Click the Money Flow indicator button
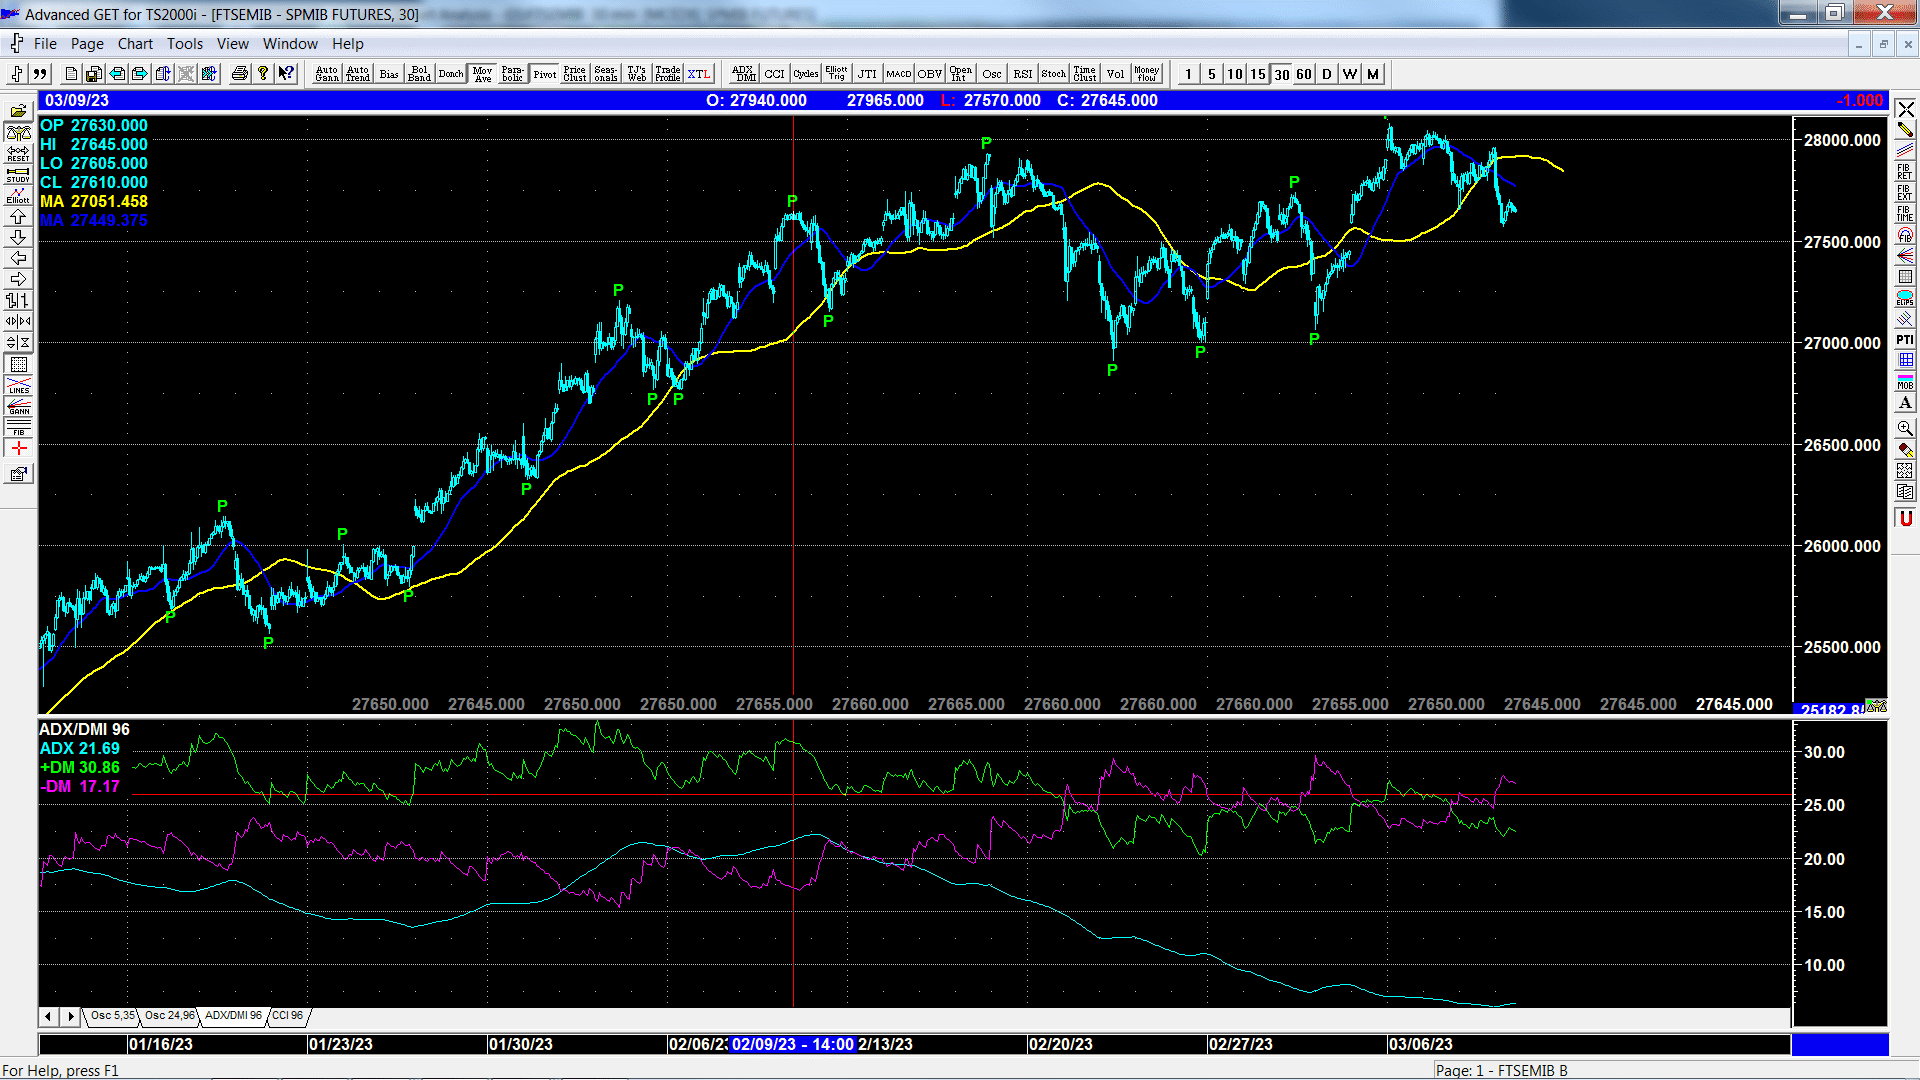Viewport: 1920px width, 1080px height. click(1147, 74)
